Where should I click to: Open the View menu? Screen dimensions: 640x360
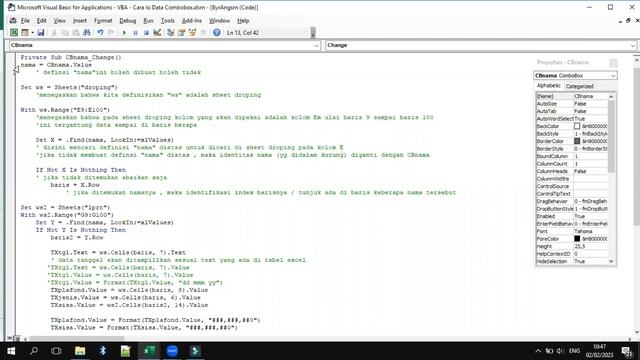point(60,20)
